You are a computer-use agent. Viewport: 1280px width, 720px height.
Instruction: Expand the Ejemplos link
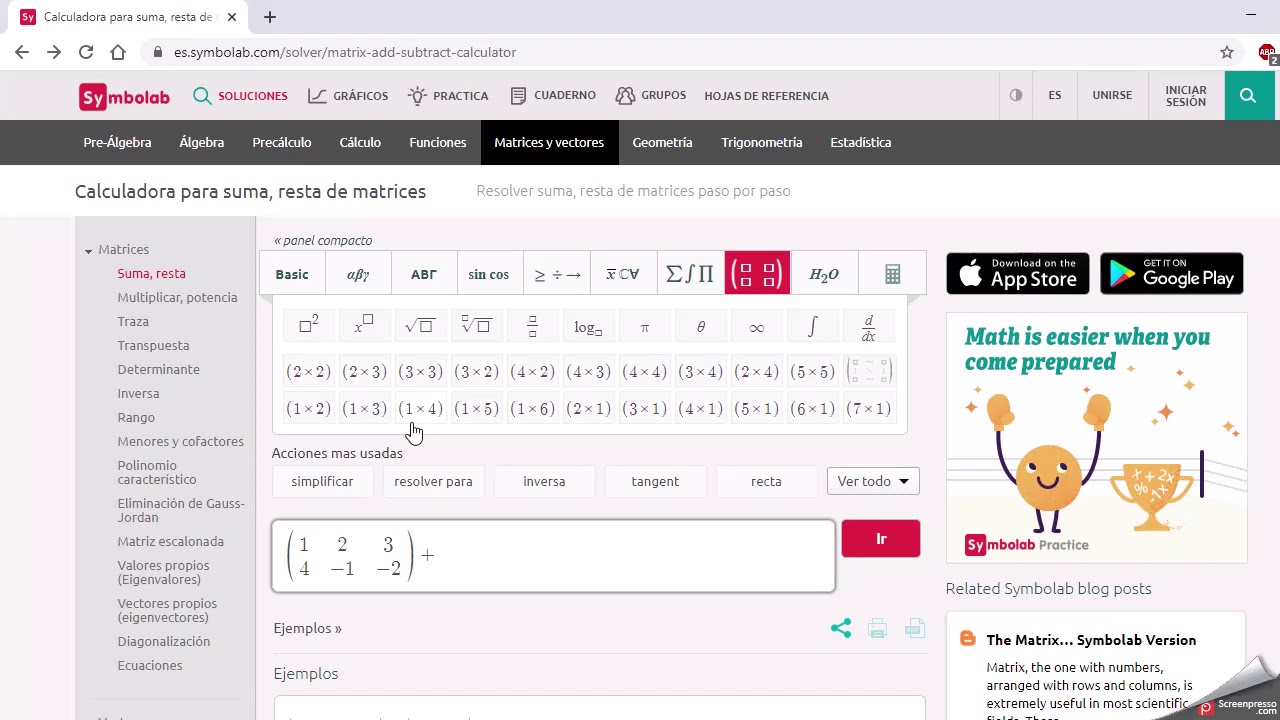coord(308,628)
